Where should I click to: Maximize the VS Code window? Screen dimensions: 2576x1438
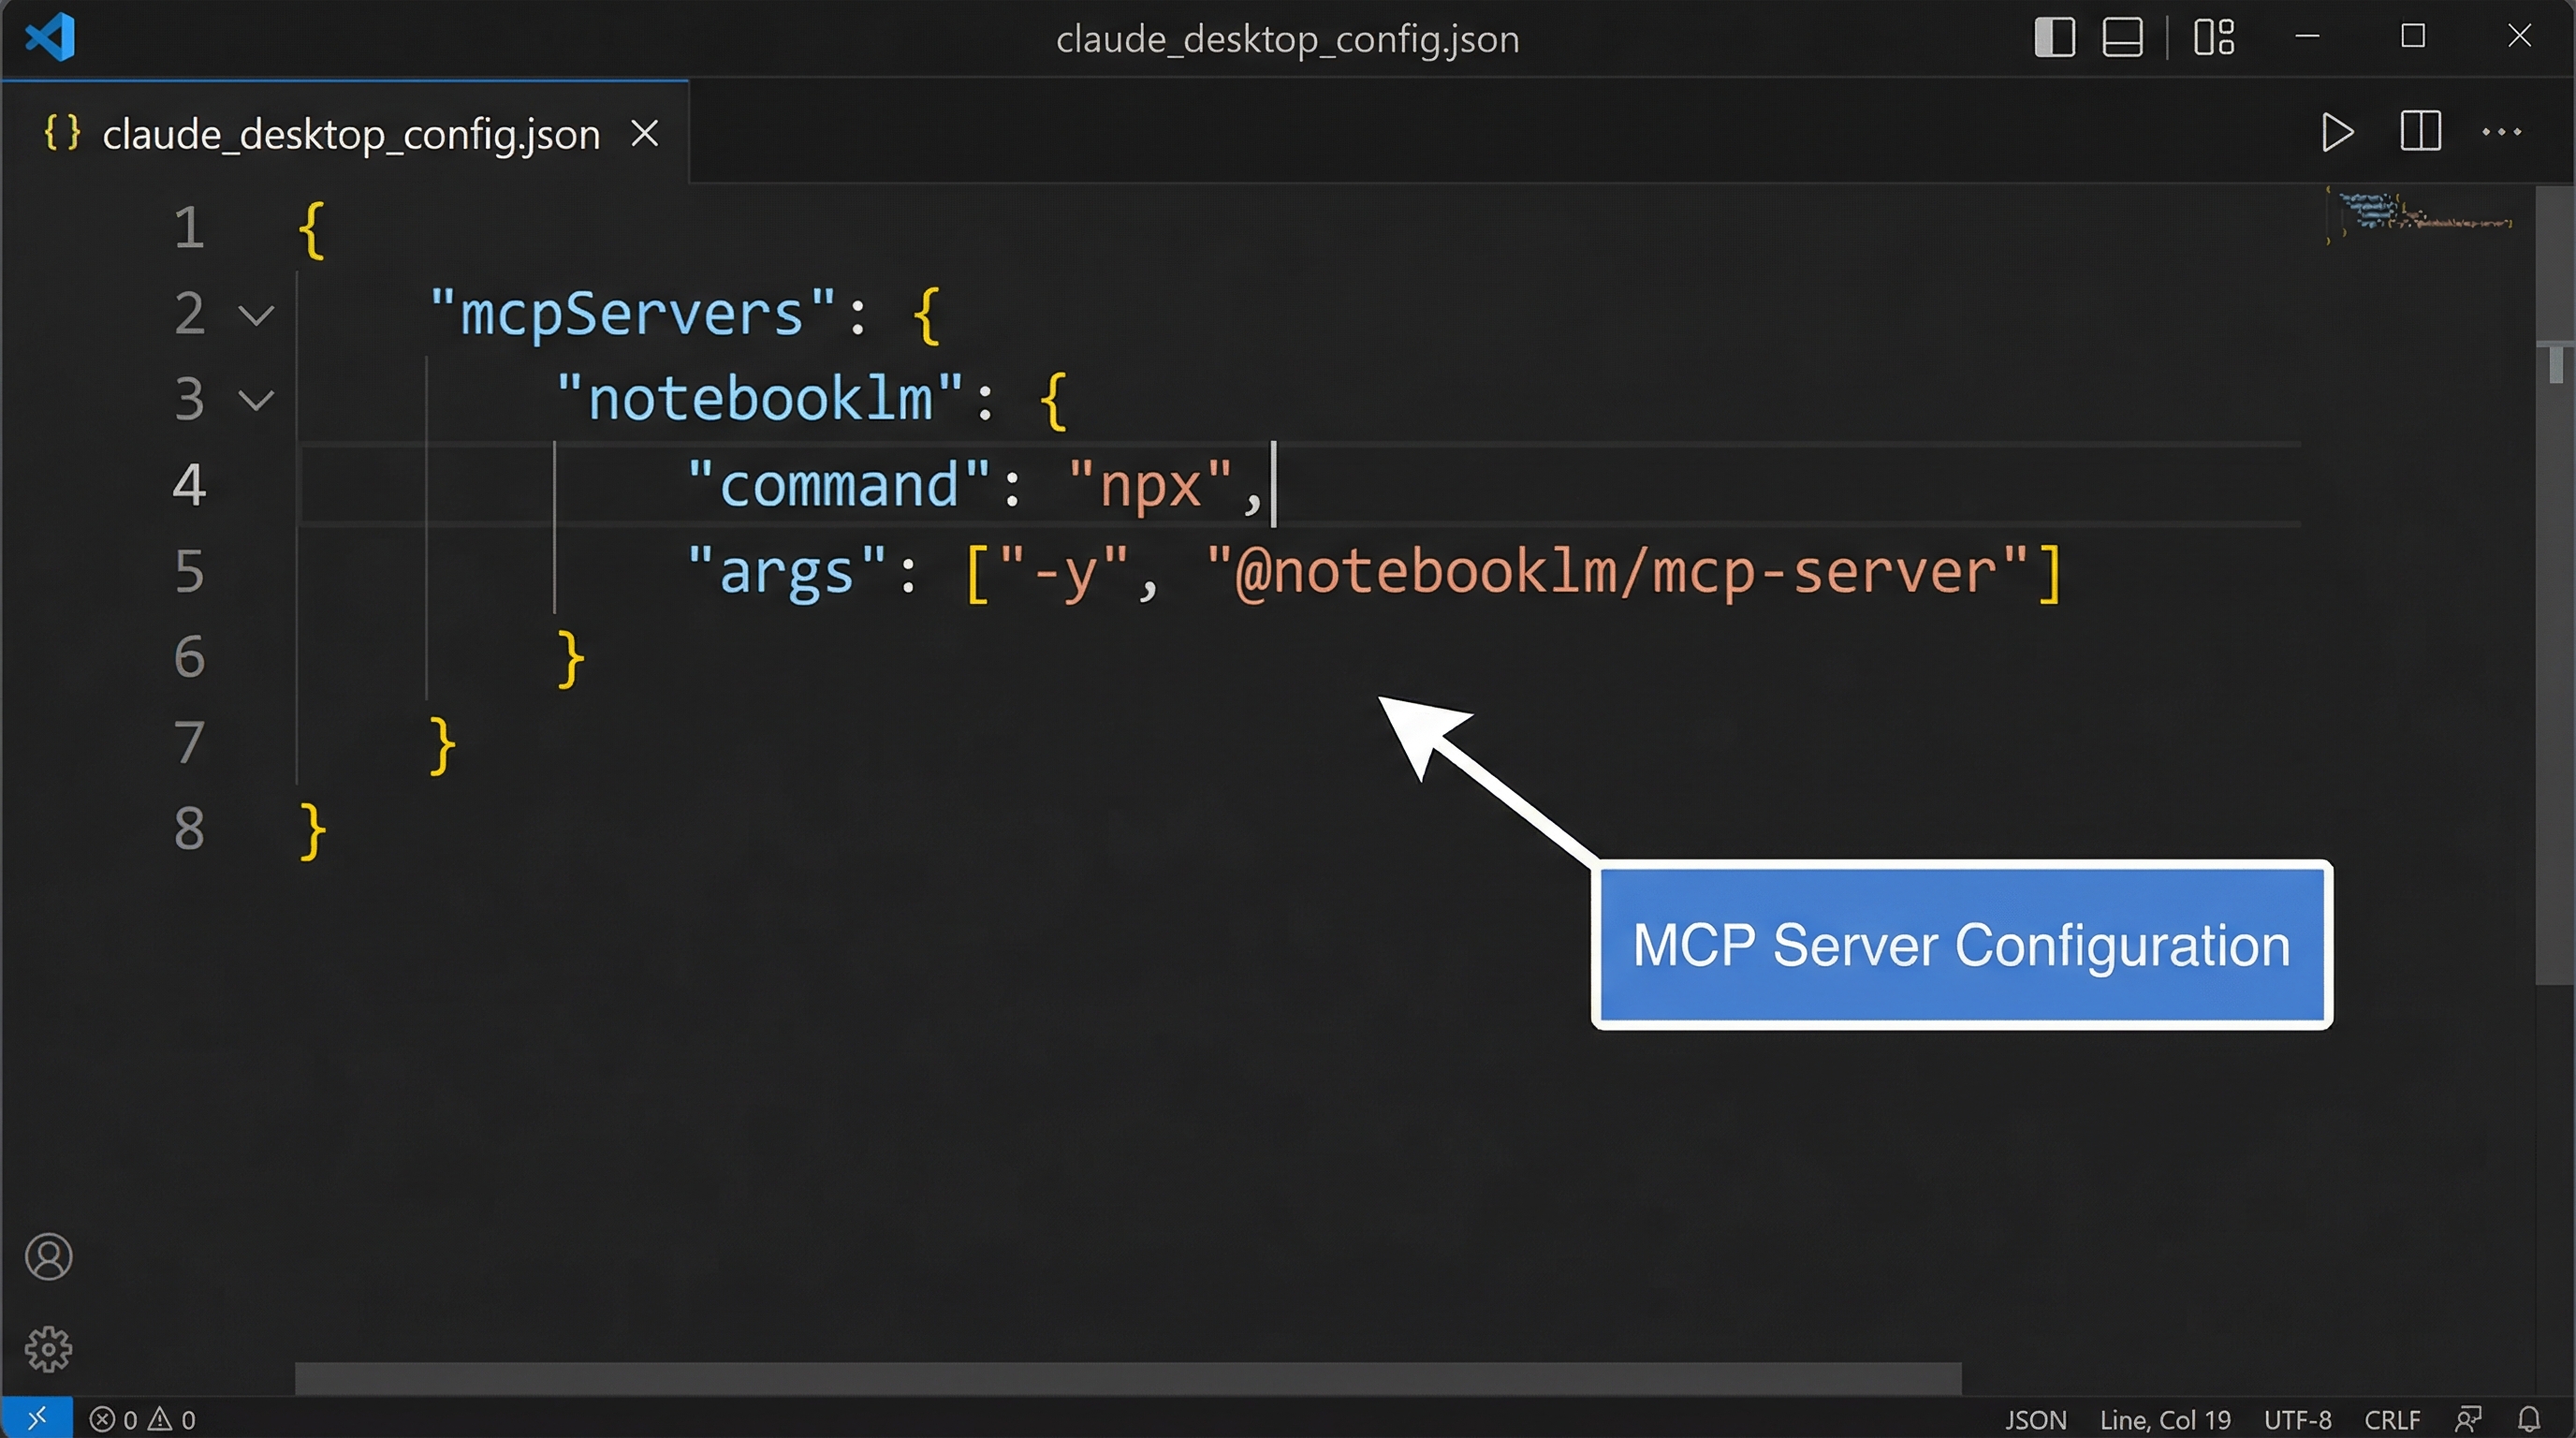pyautogui.click(x=2413, y=37)
